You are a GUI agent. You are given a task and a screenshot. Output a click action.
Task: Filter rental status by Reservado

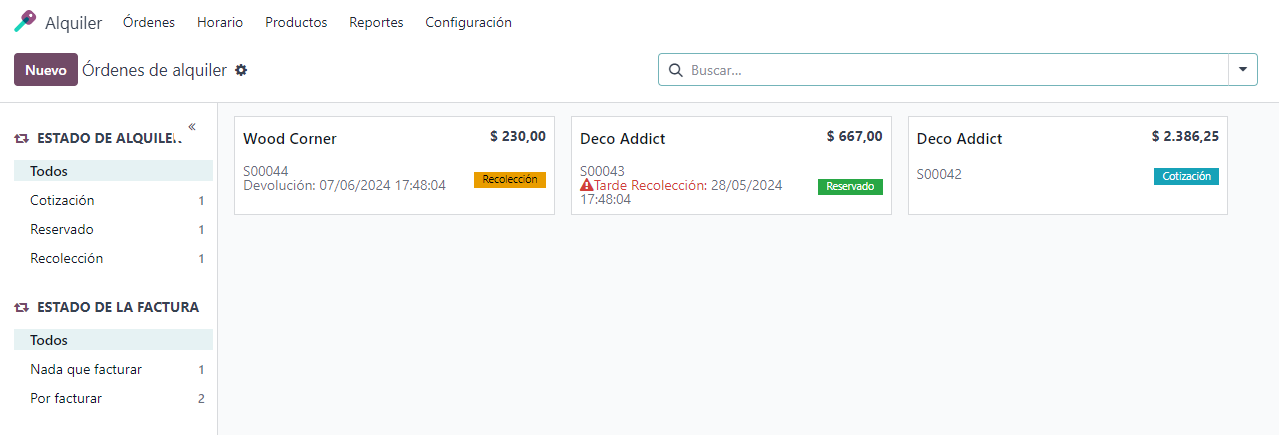(x=62, y=229)
